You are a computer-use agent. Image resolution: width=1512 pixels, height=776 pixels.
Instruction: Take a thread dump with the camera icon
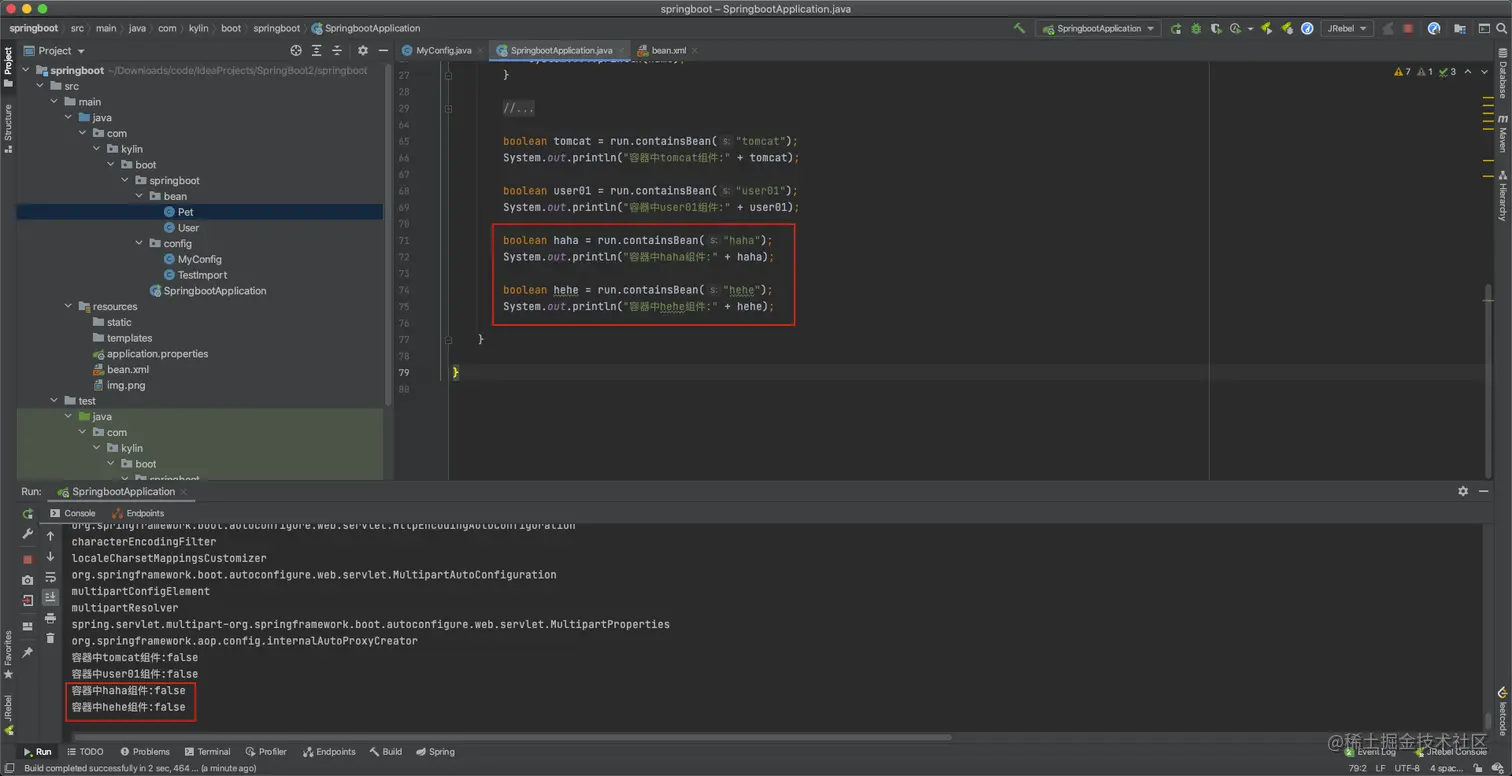(x=28, y=580)
